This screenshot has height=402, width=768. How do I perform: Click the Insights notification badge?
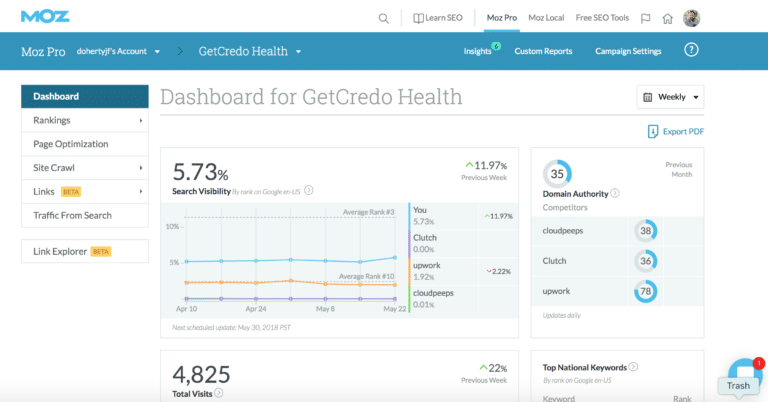click(x=496, y=46)
